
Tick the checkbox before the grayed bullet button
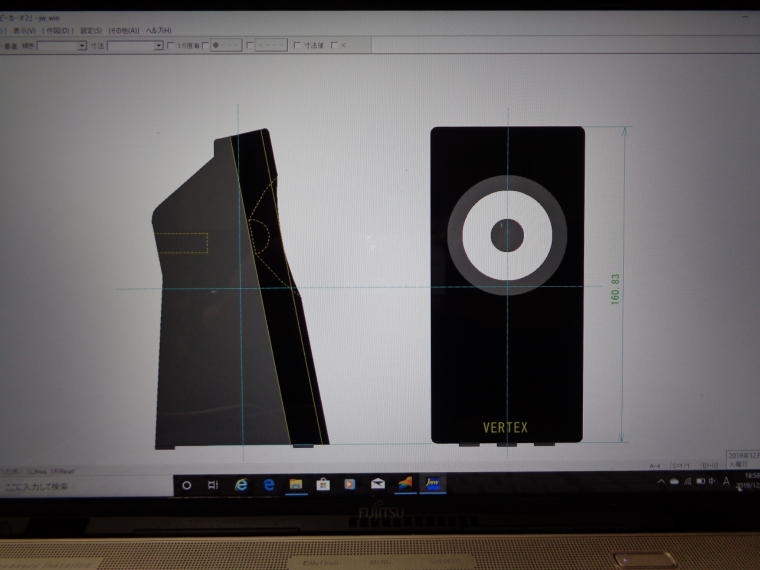(x=206, y=45)
